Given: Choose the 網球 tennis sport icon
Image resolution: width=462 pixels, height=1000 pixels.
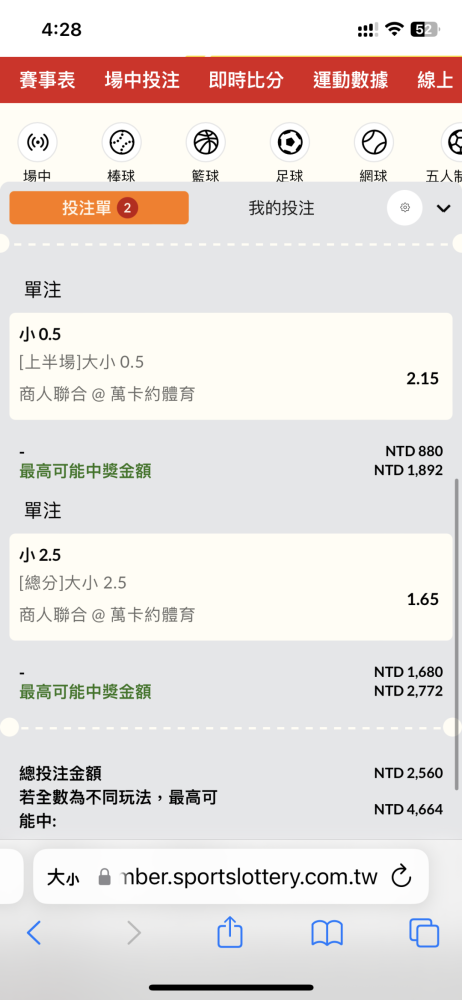Looking at the screenshot, I should [x=374, y=142].
